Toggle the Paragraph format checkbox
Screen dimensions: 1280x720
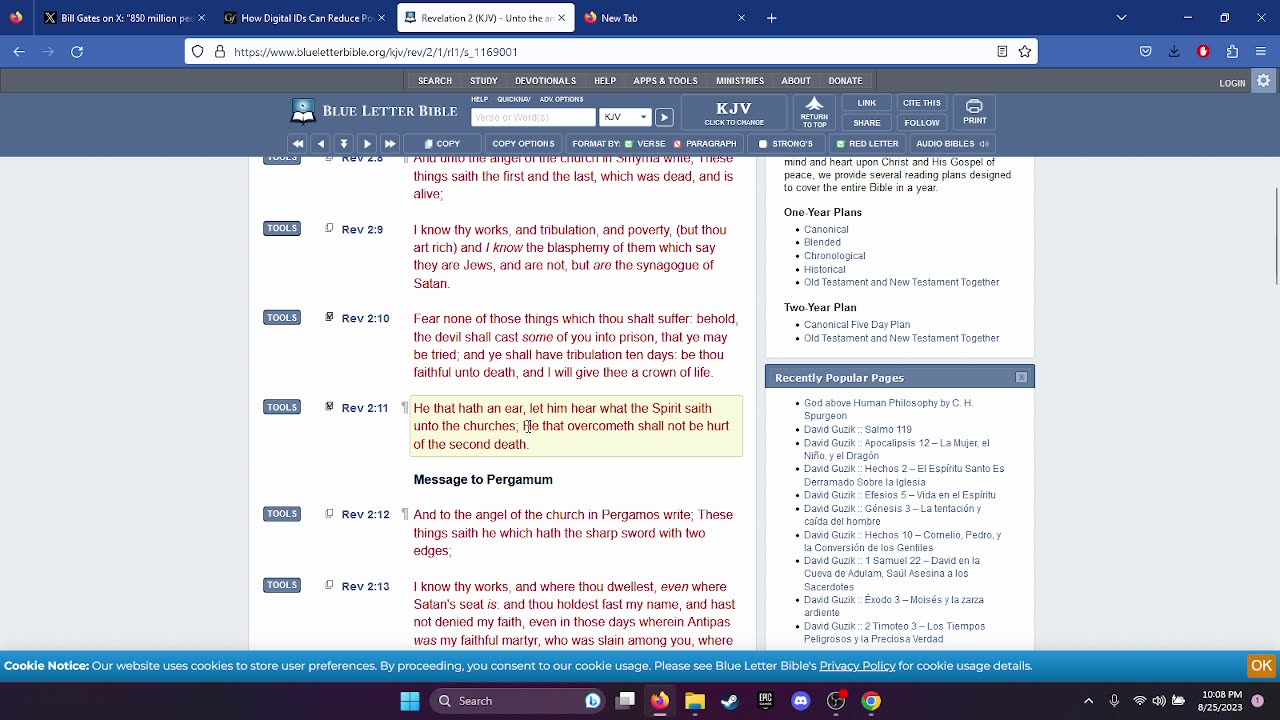click(x=678, y=144)
